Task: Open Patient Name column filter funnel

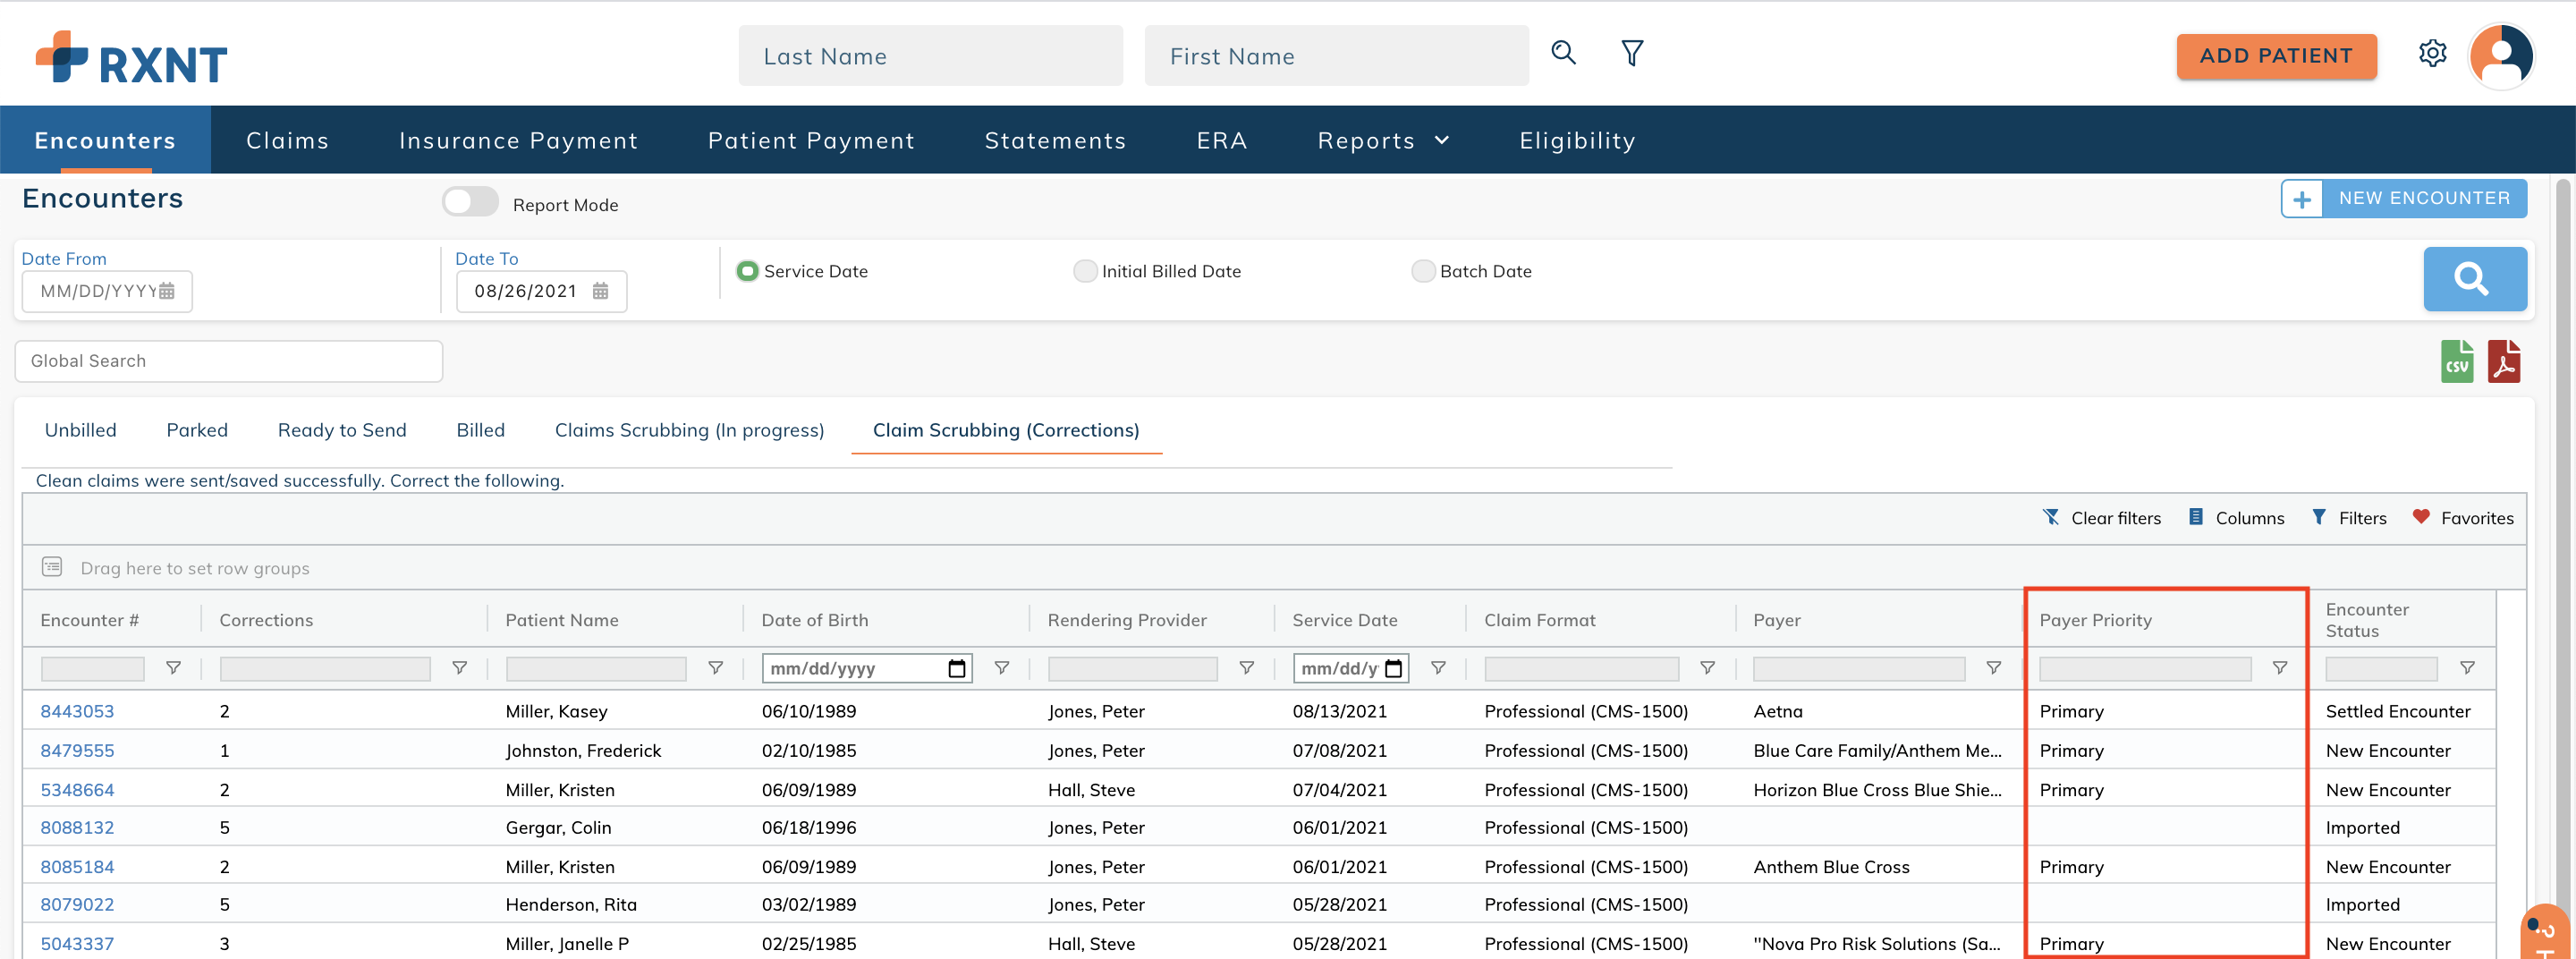Action: (x=715, y=668)
